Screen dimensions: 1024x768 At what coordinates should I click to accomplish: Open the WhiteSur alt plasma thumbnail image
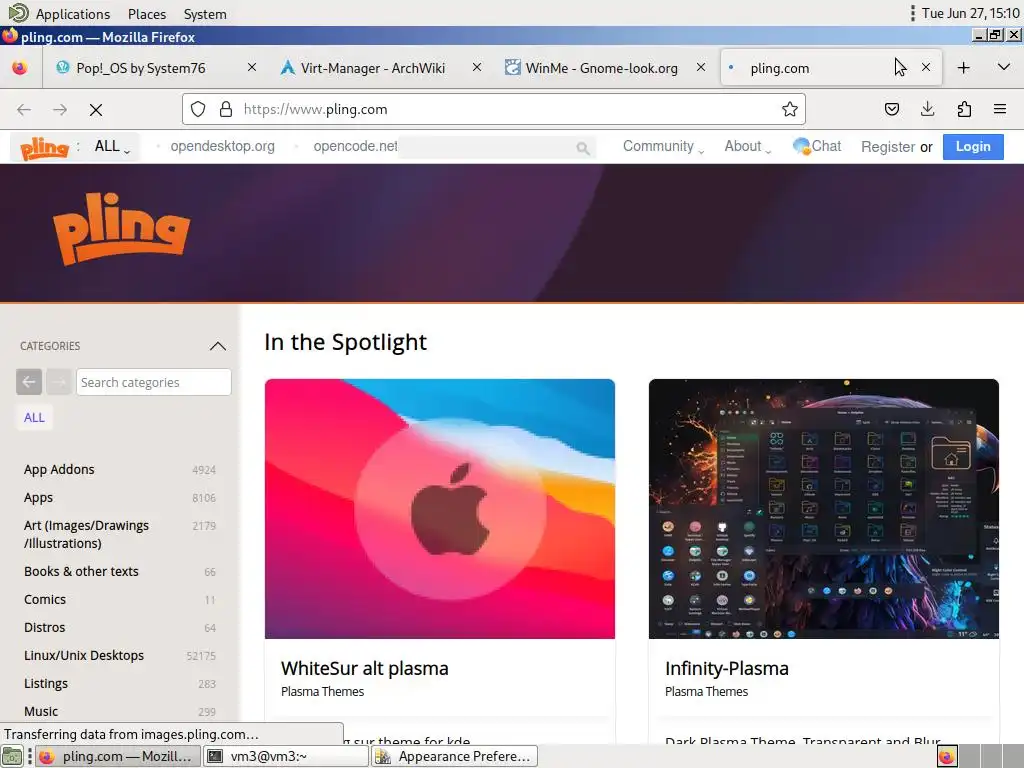(x=440, y=509)
